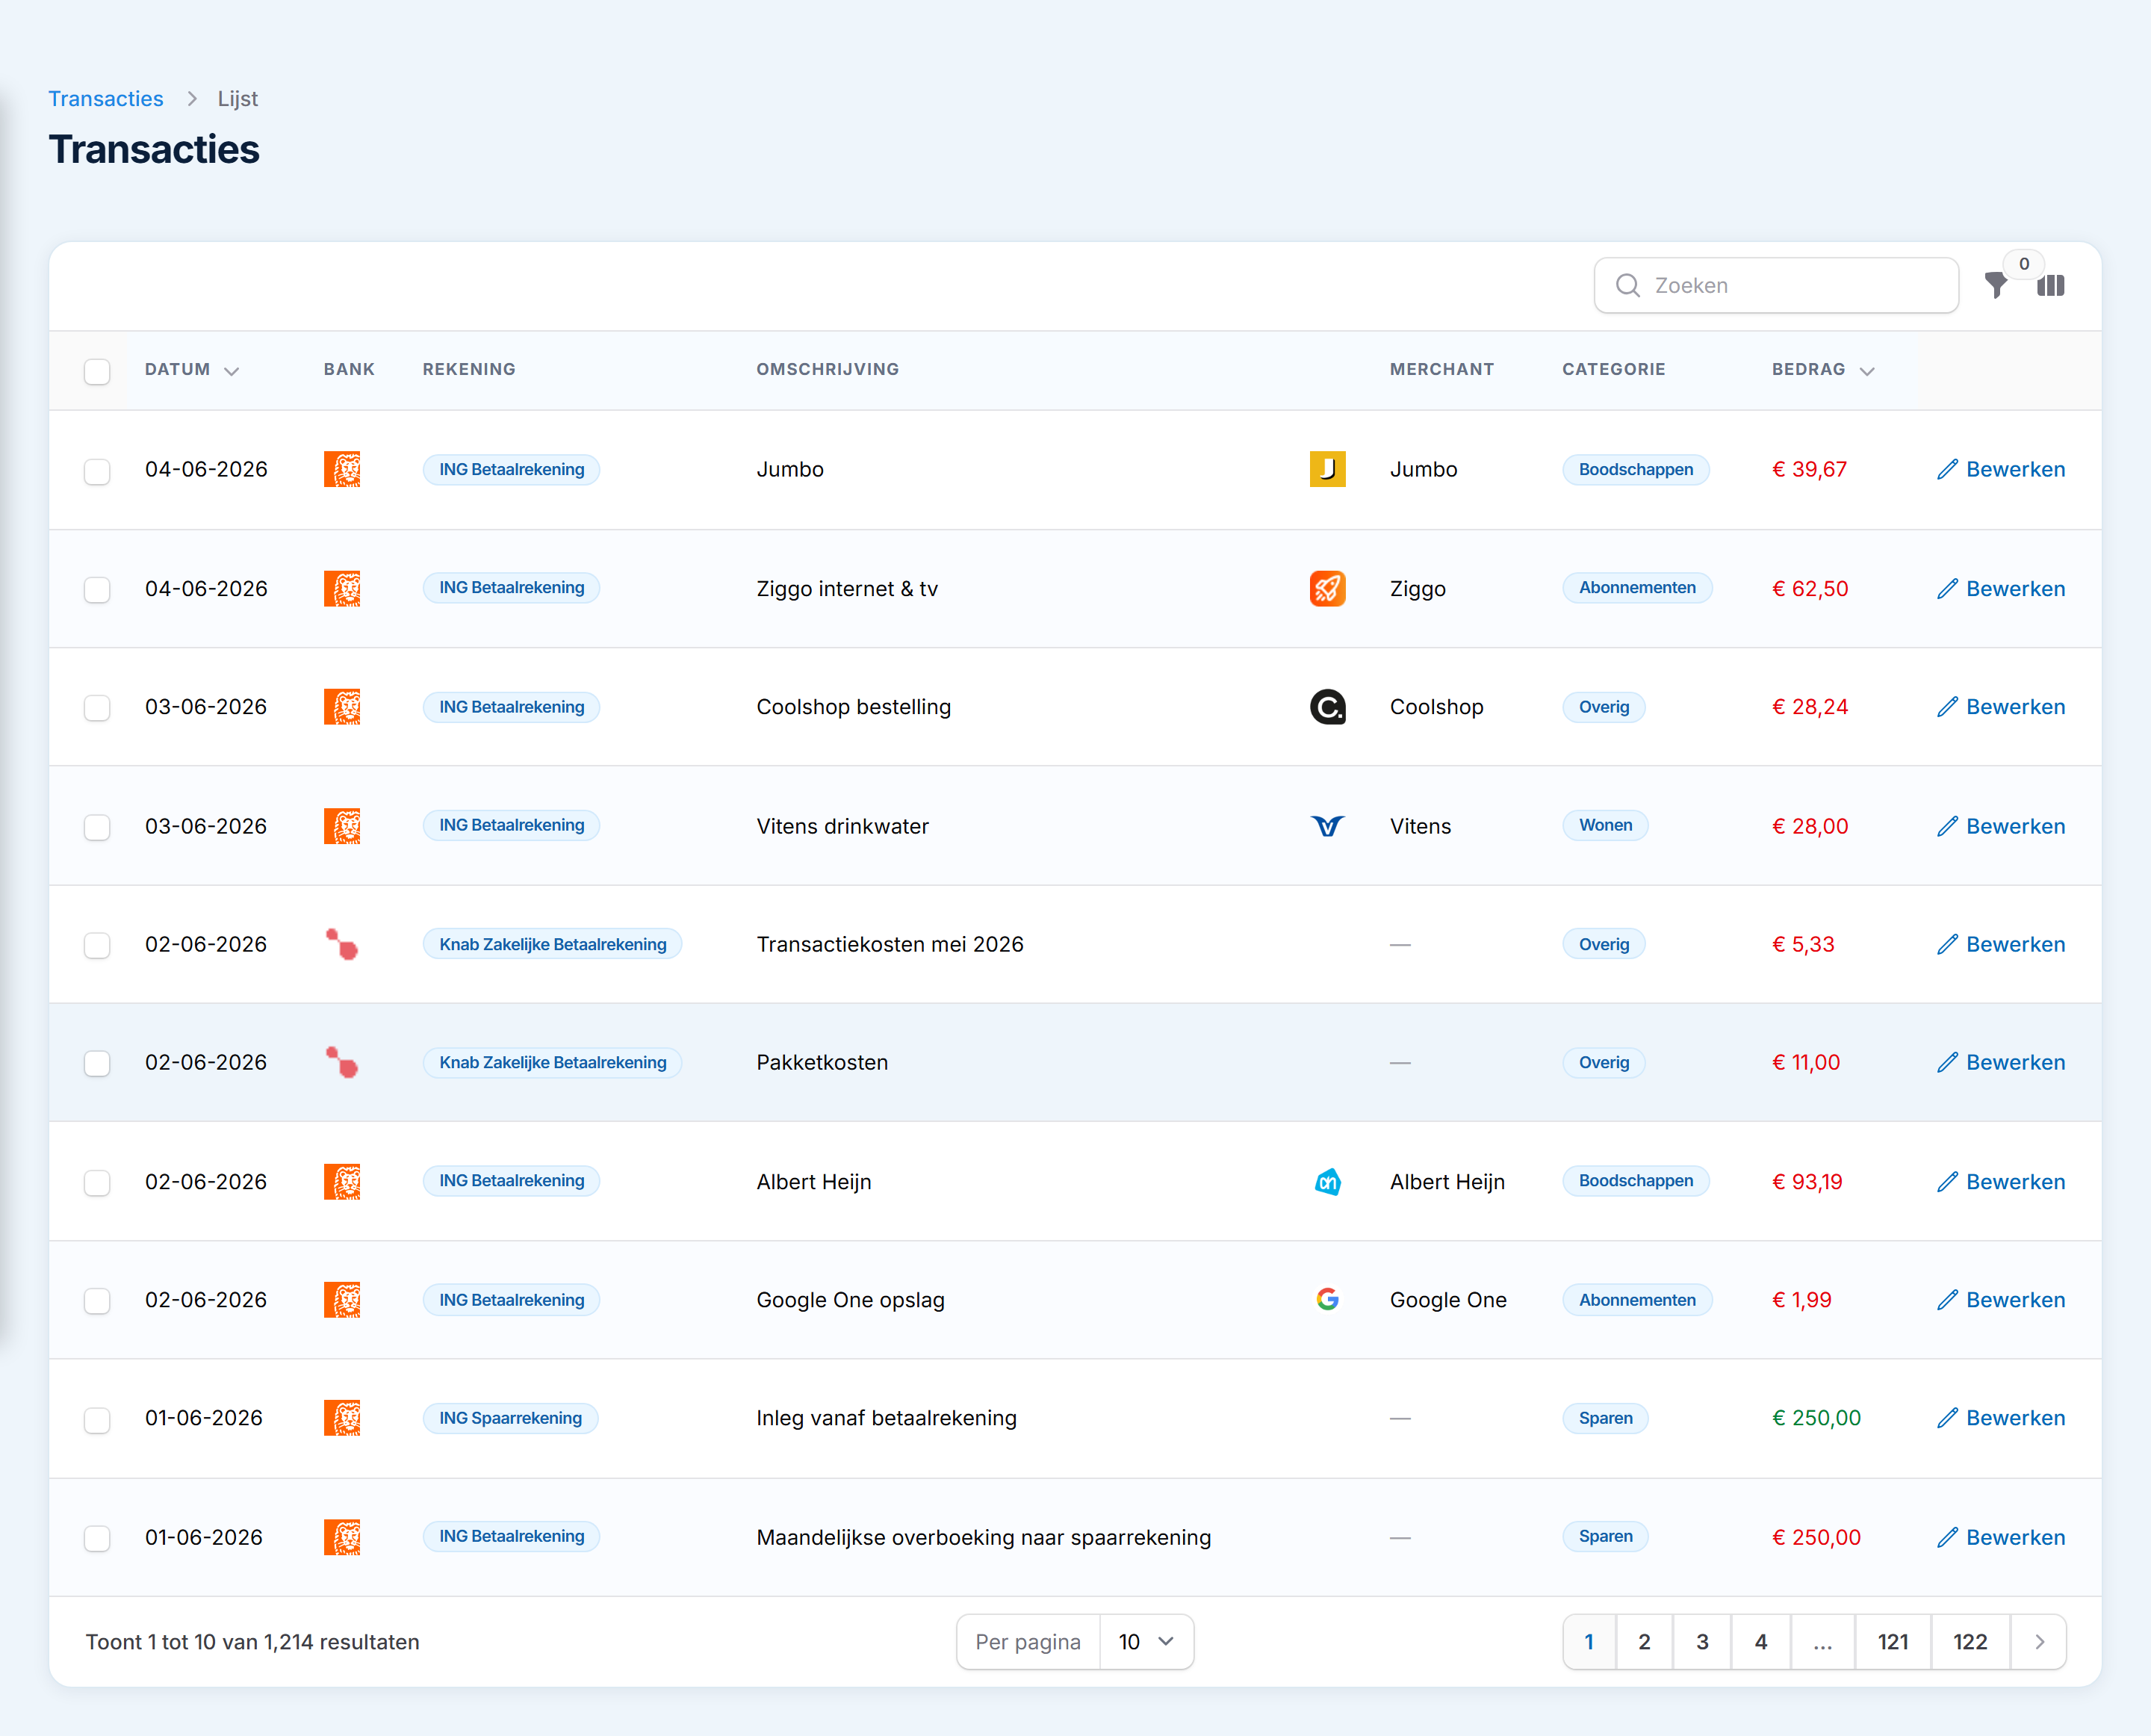Go to next page with arrow

2039,1642
